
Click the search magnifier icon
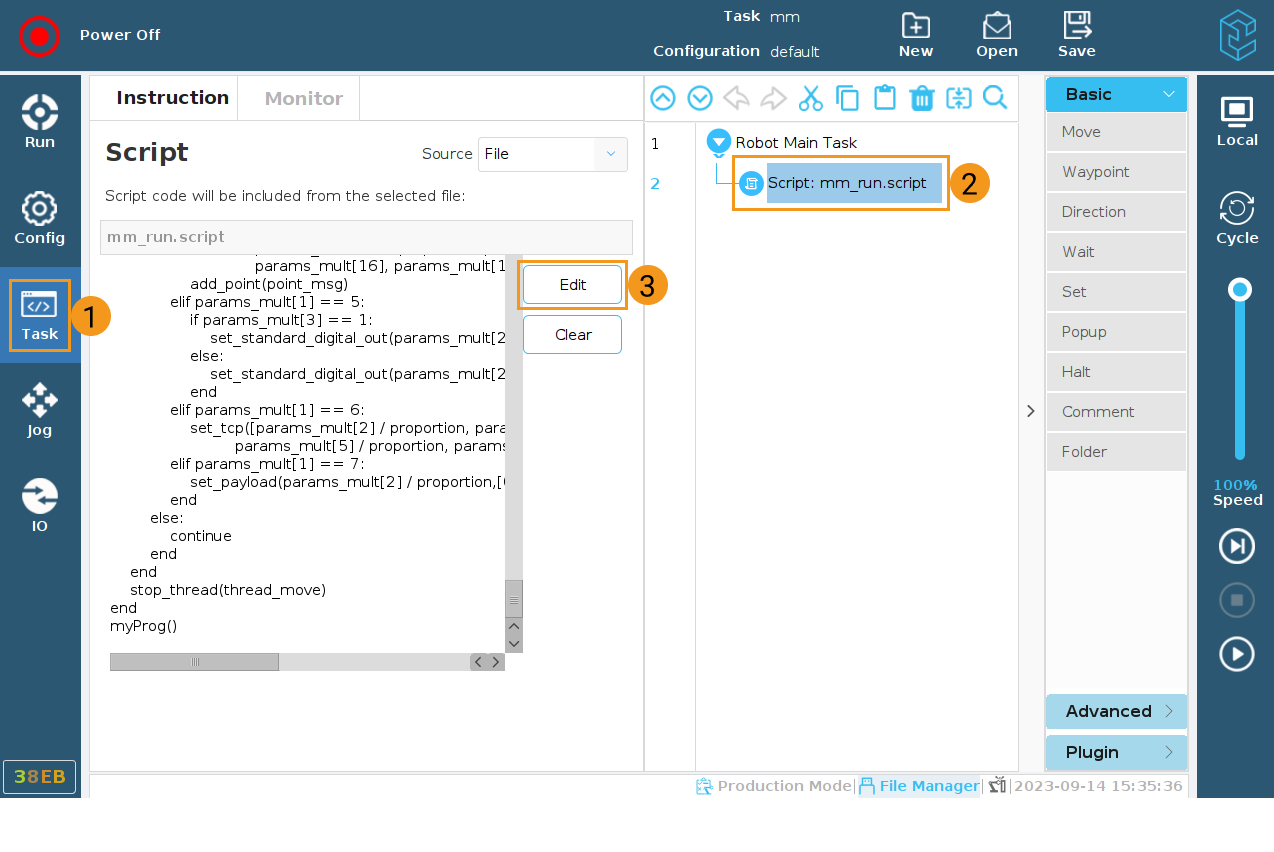click(995, 98)
